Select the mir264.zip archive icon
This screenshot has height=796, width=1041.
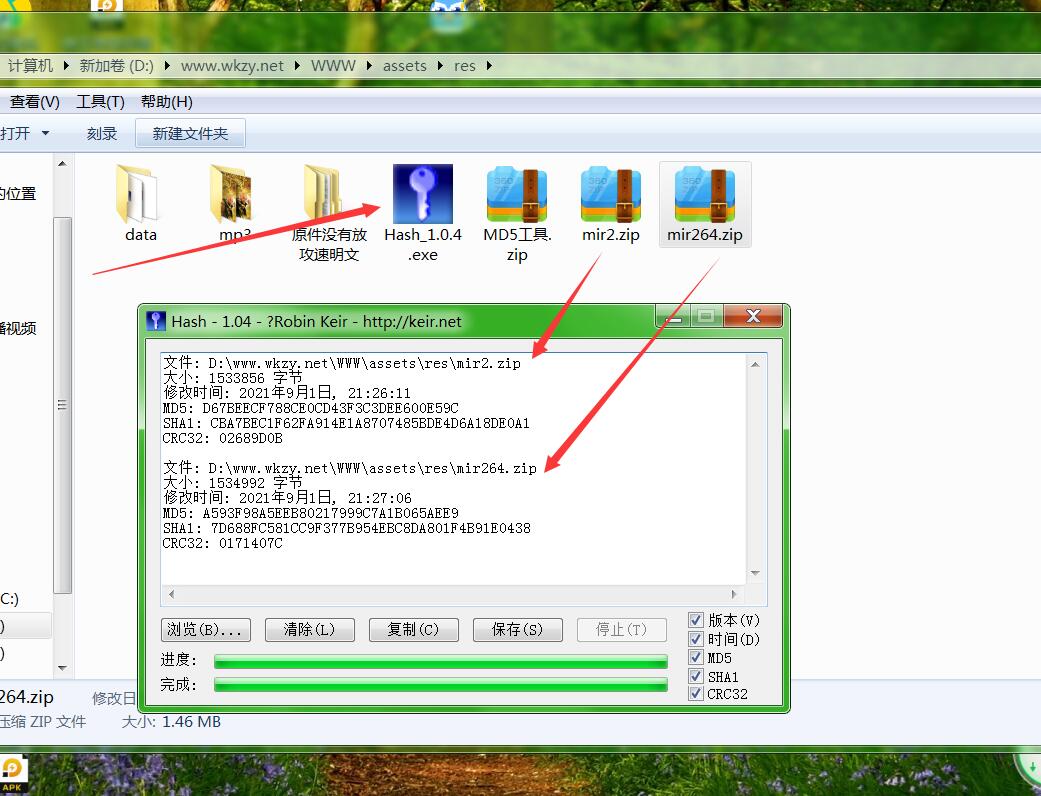[x=705, y=195]
